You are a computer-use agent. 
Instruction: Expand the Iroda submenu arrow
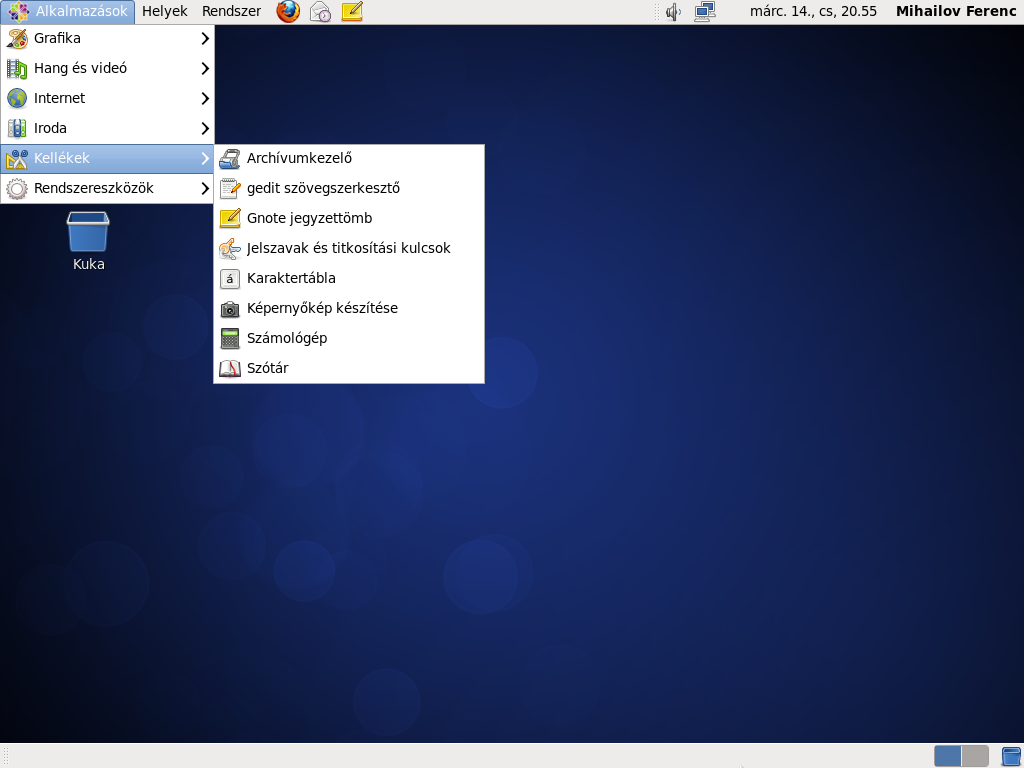tap(204, 129)
